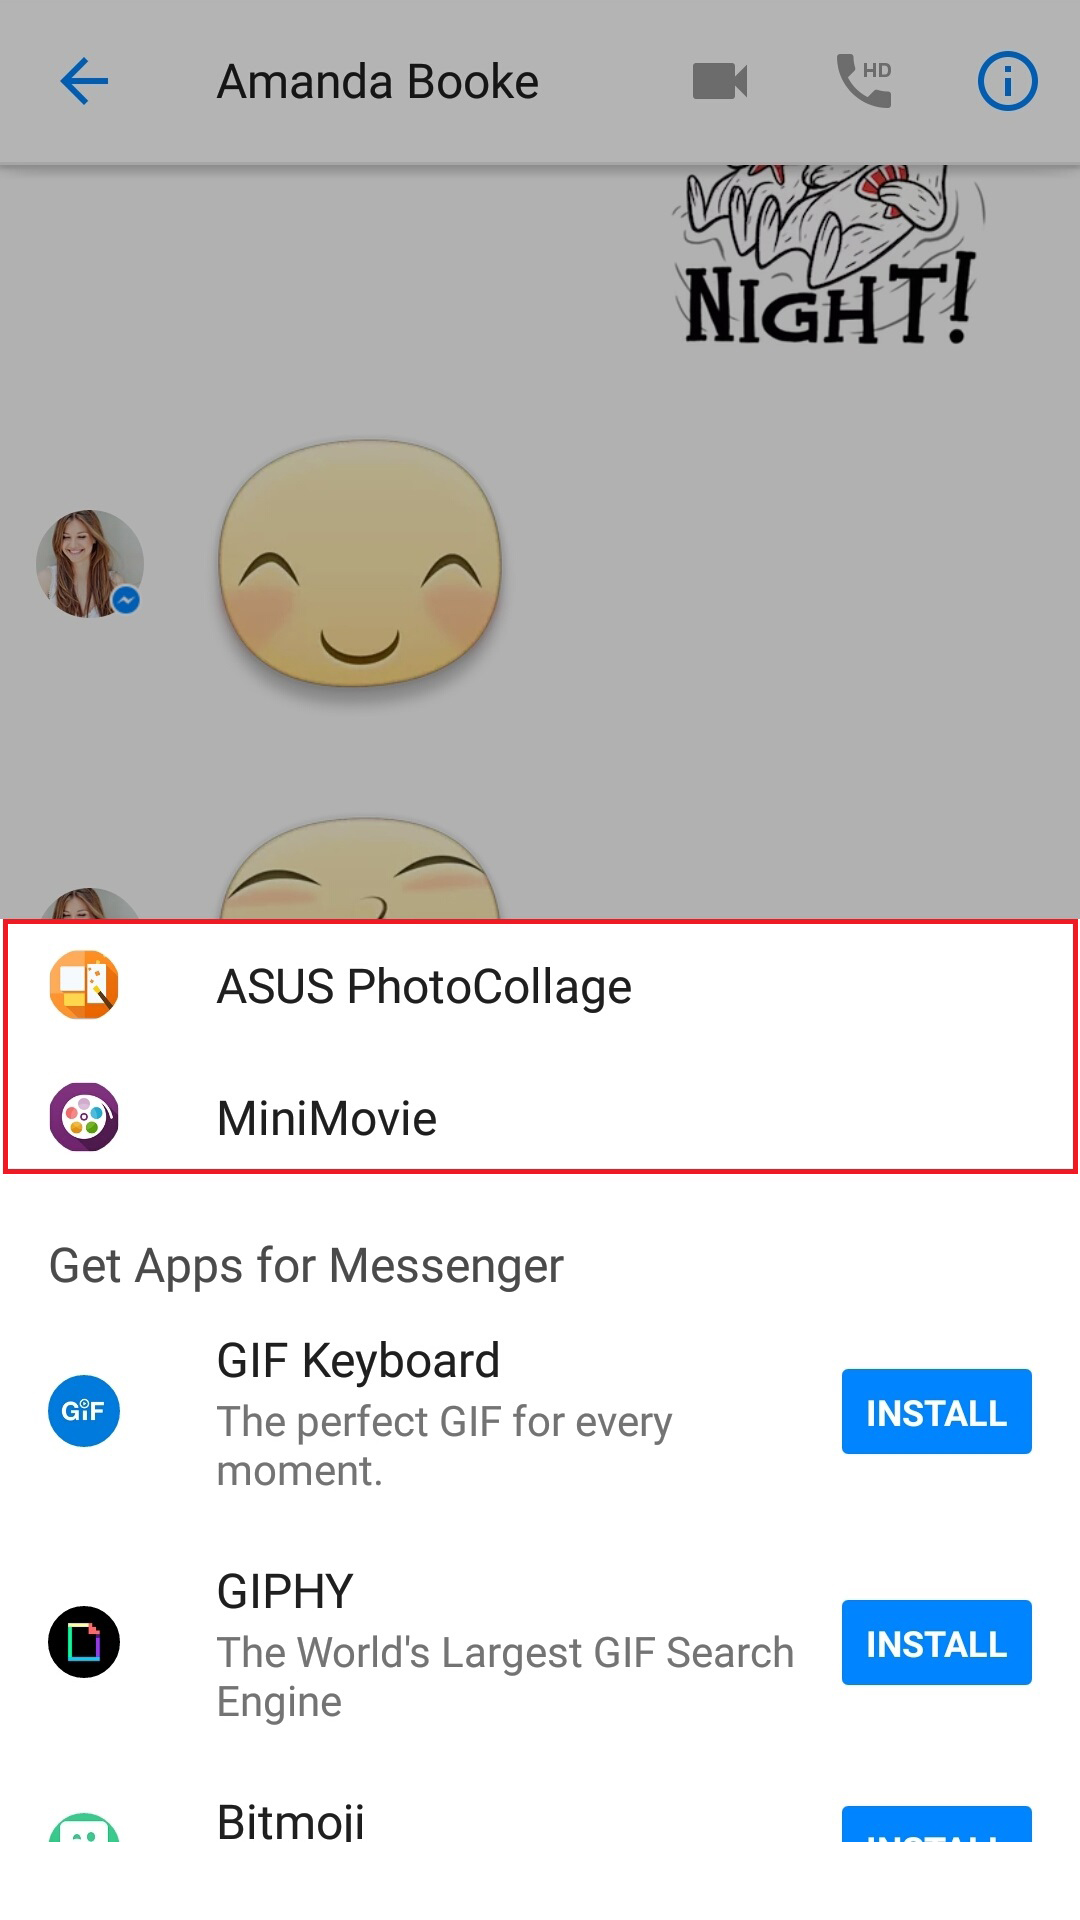The width and height of the screenshot is (1080, 1920).
Task: Tap the GIPHY description text
Action: click(505, 1677)
